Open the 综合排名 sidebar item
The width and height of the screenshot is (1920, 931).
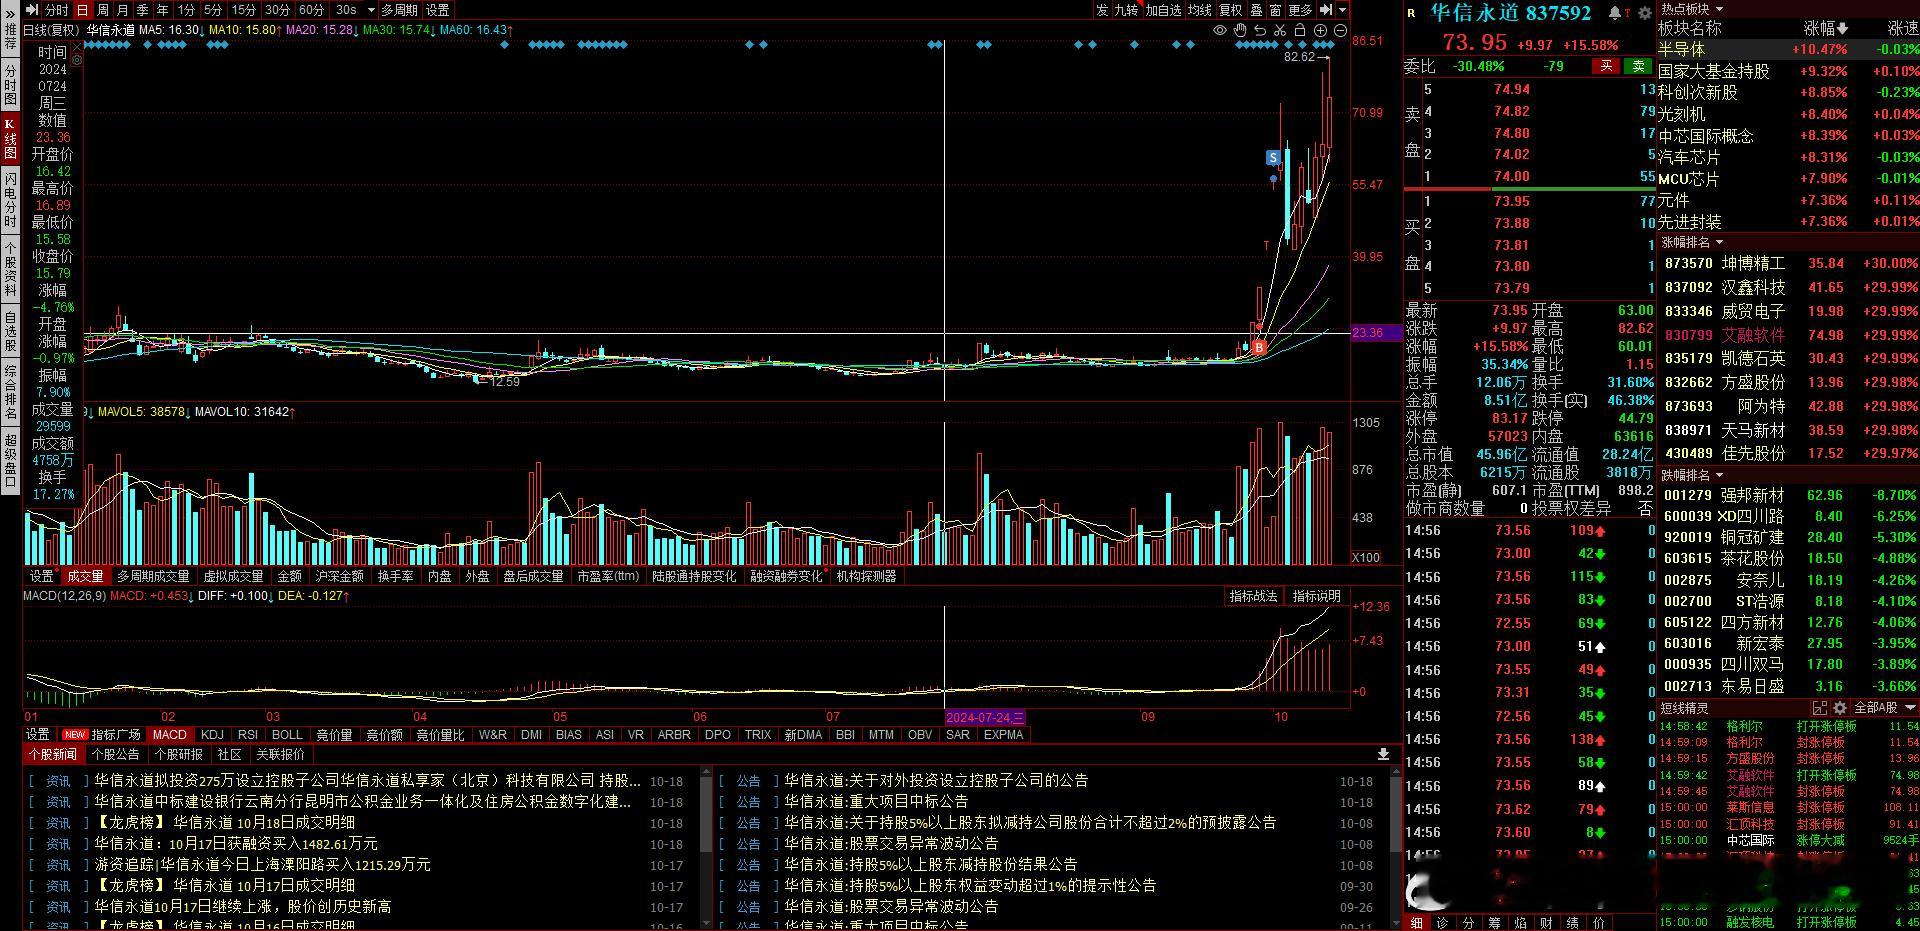click(10, 393)
